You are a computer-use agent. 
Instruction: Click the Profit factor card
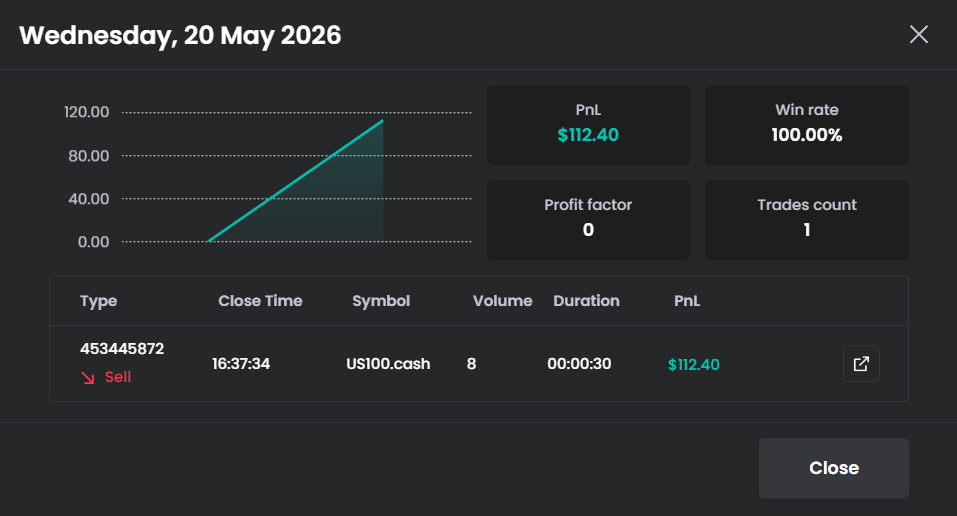point(588,220)
